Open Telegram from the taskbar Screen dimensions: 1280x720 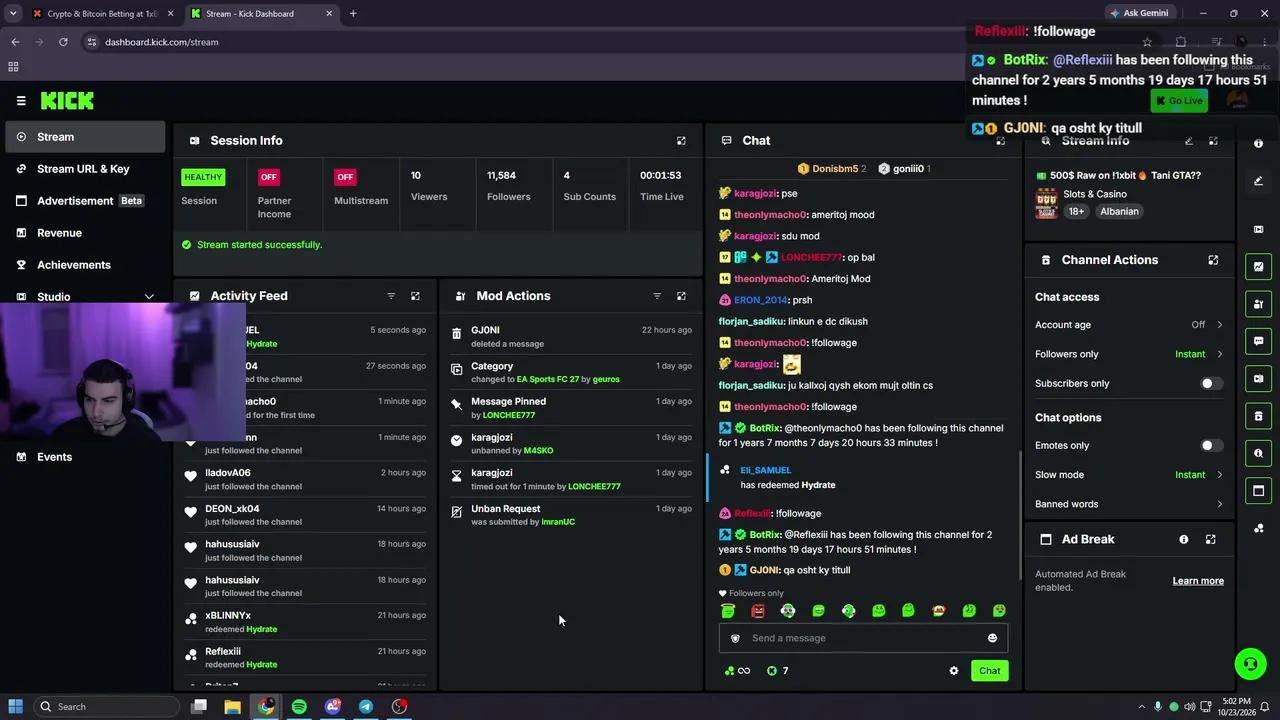366,707
